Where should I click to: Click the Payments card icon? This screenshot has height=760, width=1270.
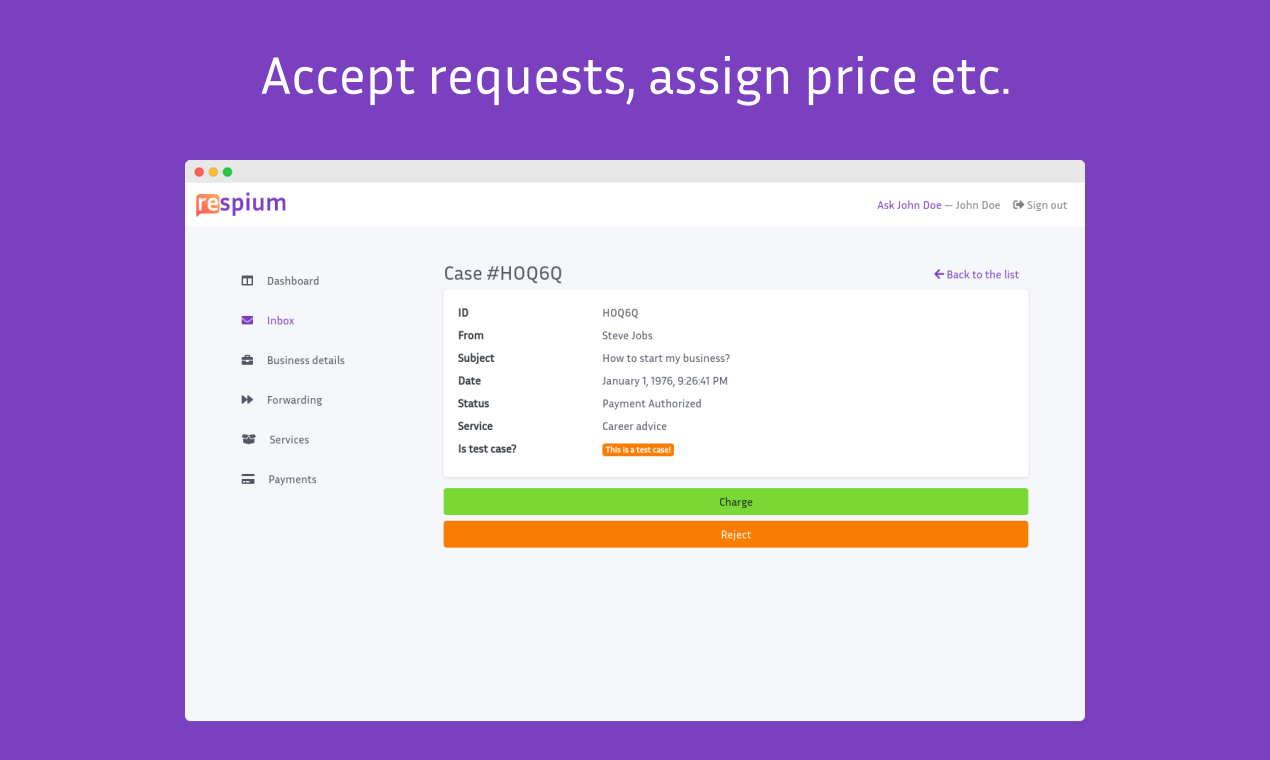(247, 479)
